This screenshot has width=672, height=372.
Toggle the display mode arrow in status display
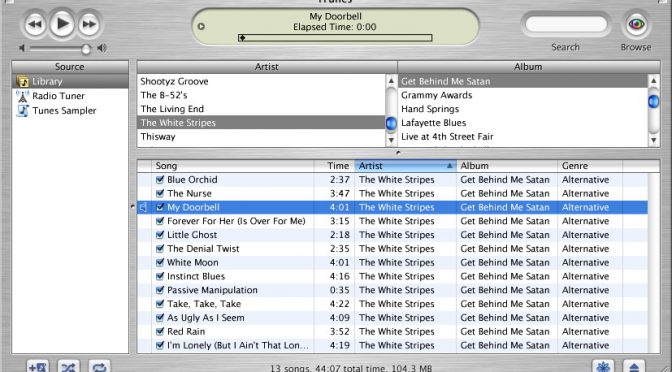click(201, 27)
